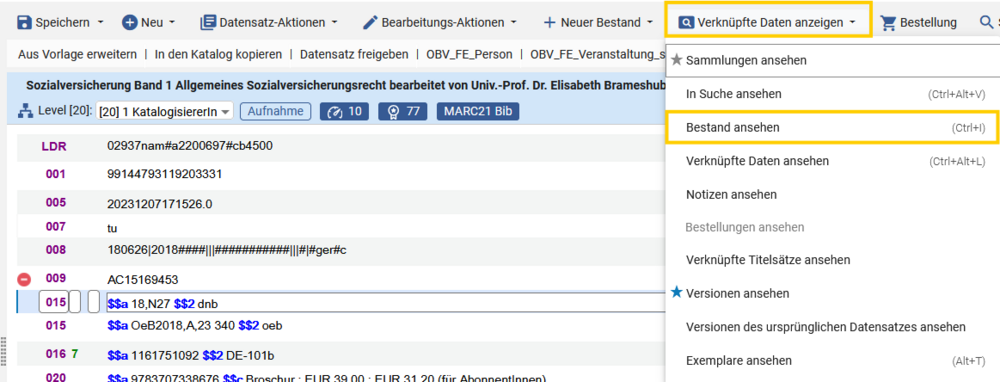The height and width of the screenshot is (382, 1000).
Task: Click the Datensatz-Aktionen list icon
Action: click(x=208, y=23)
